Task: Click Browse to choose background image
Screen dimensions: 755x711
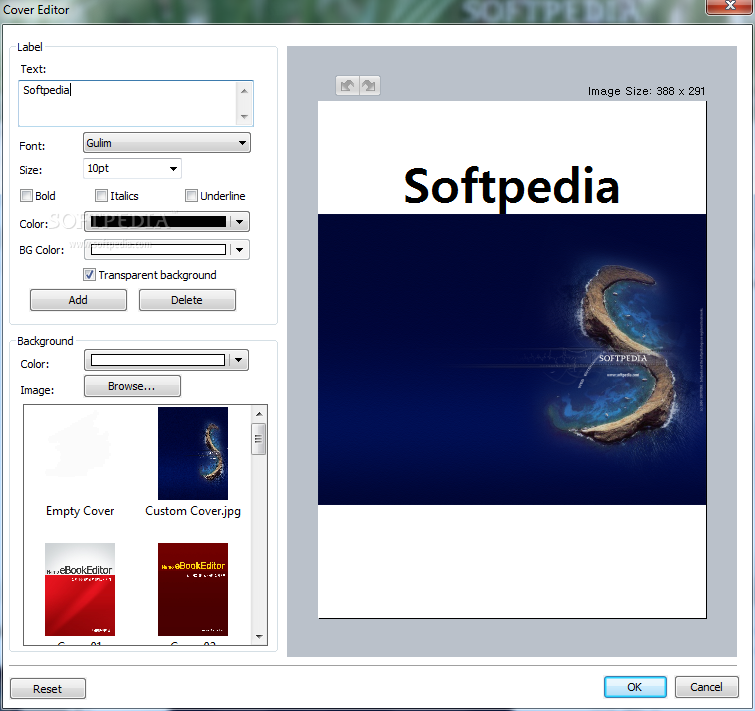Action: pos(132,386)
